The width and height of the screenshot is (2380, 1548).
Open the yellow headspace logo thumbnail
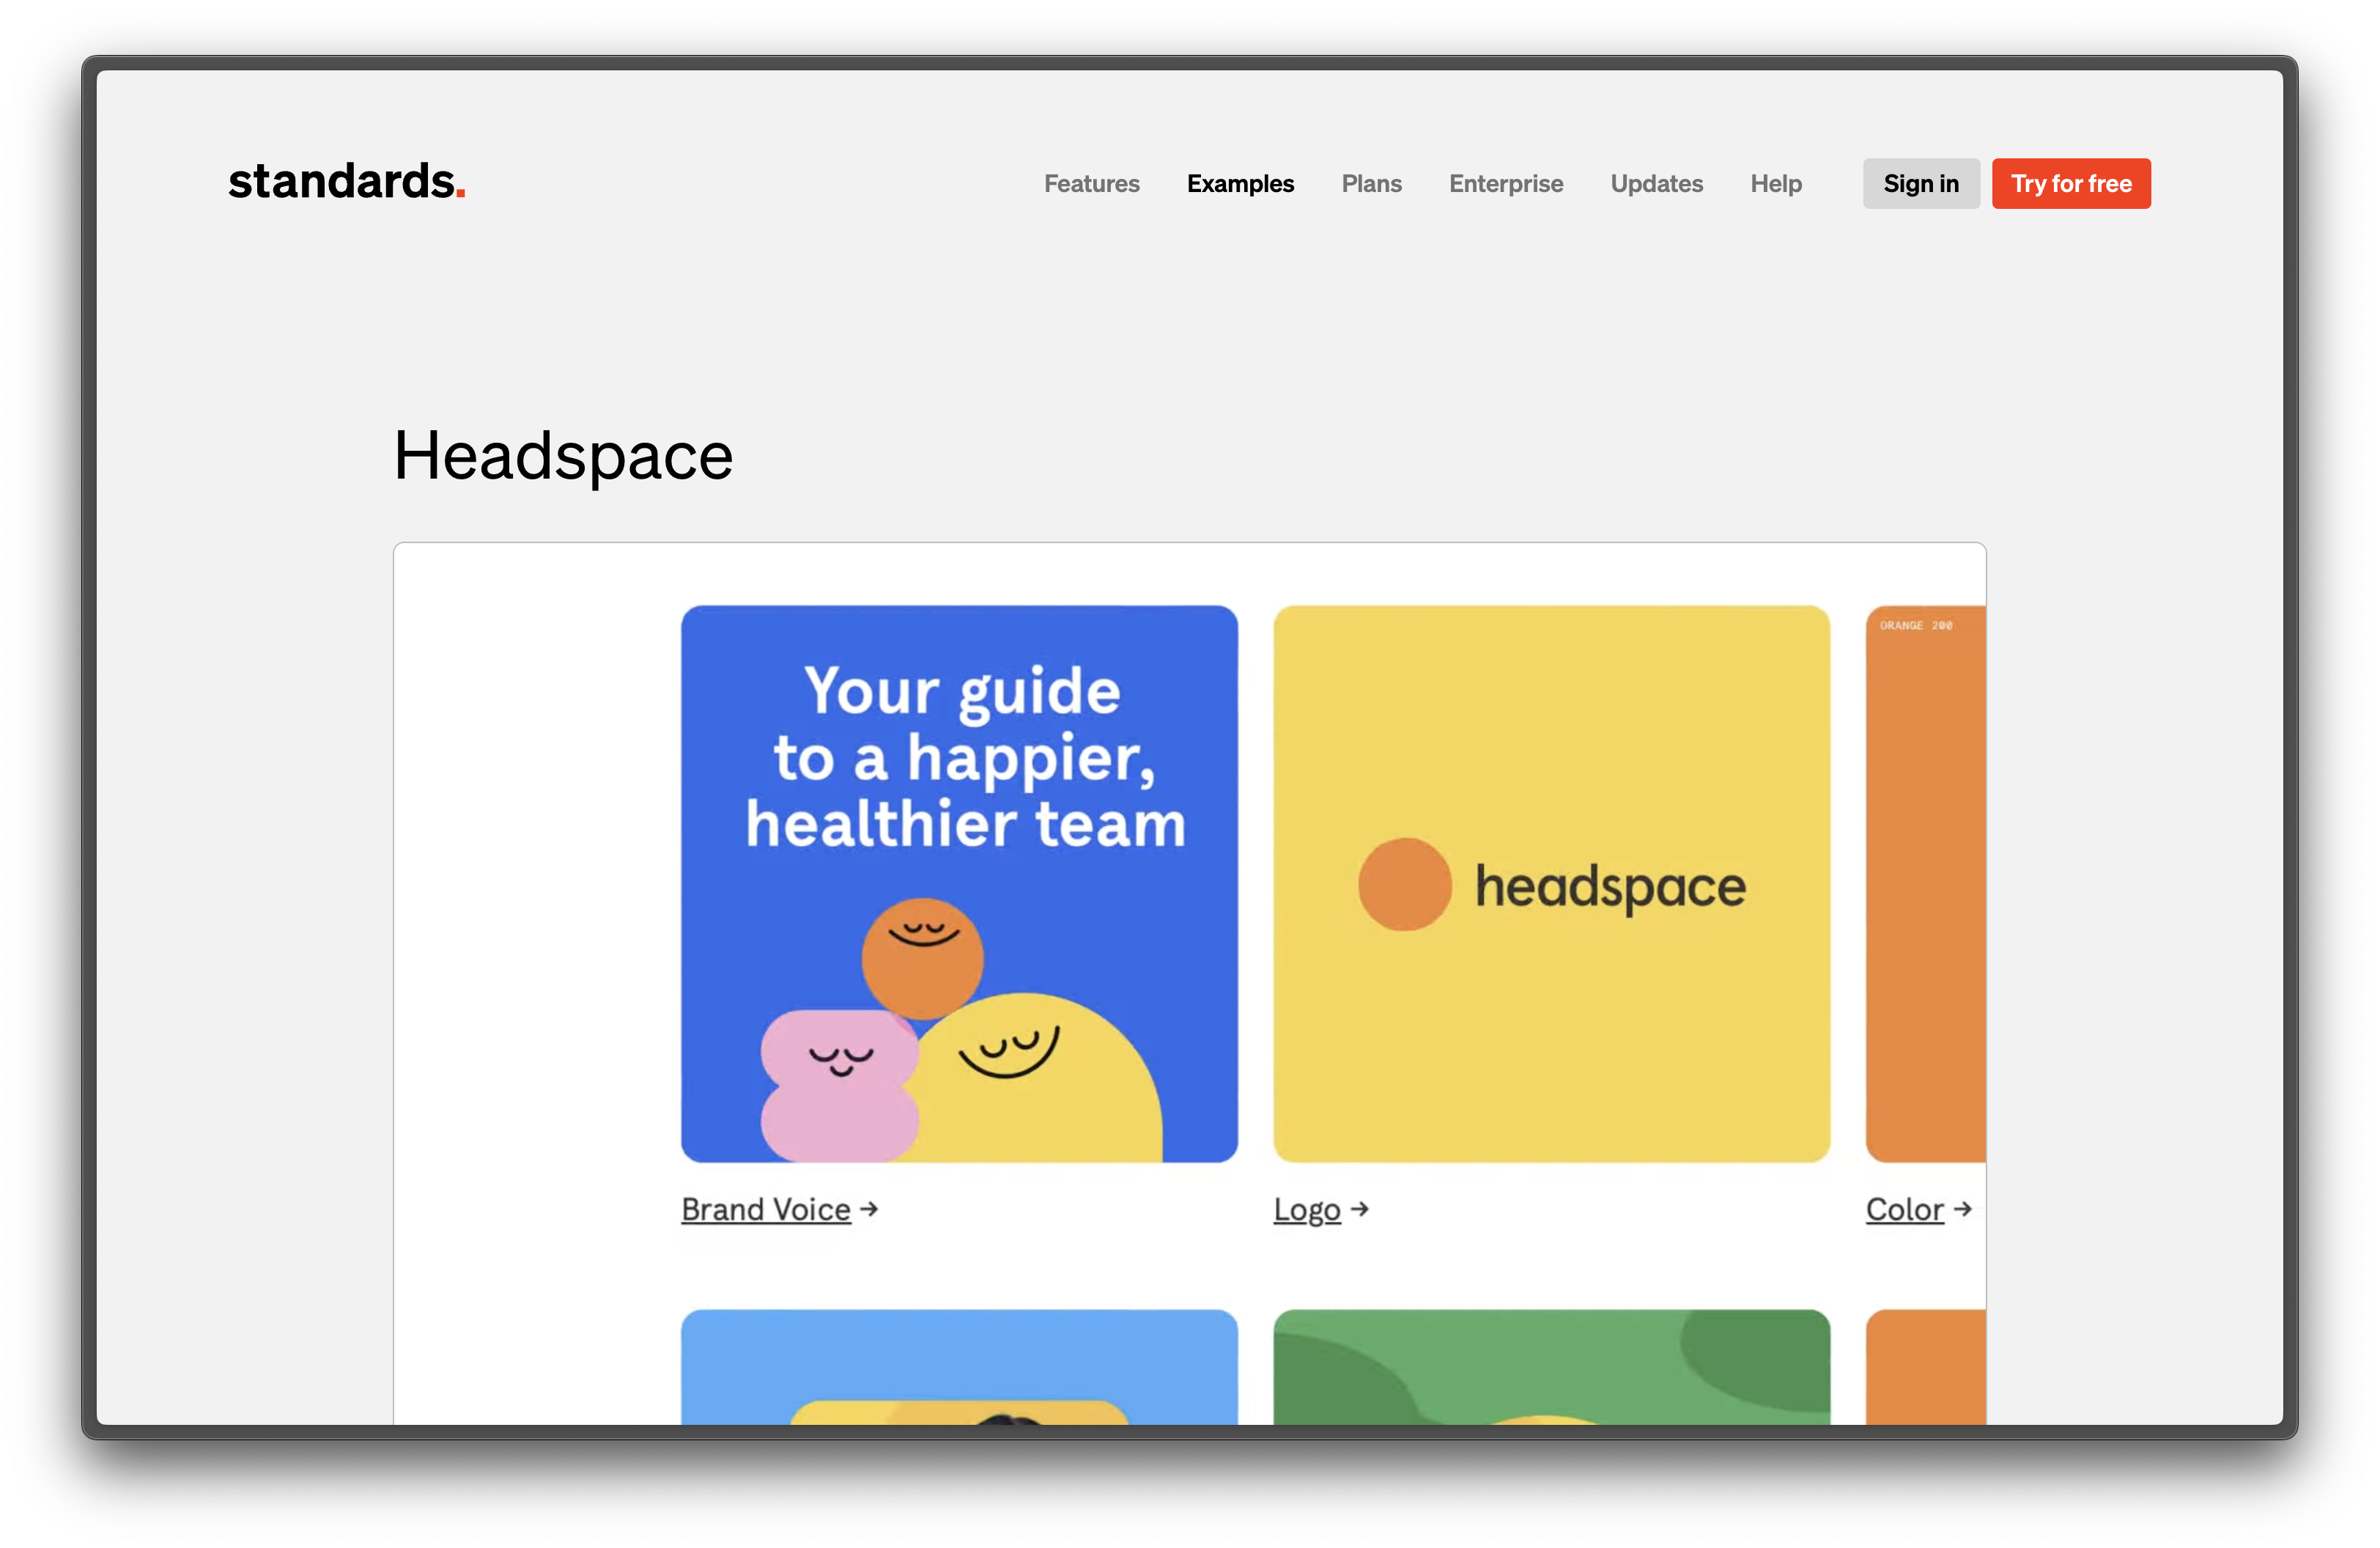[1551, 883]
